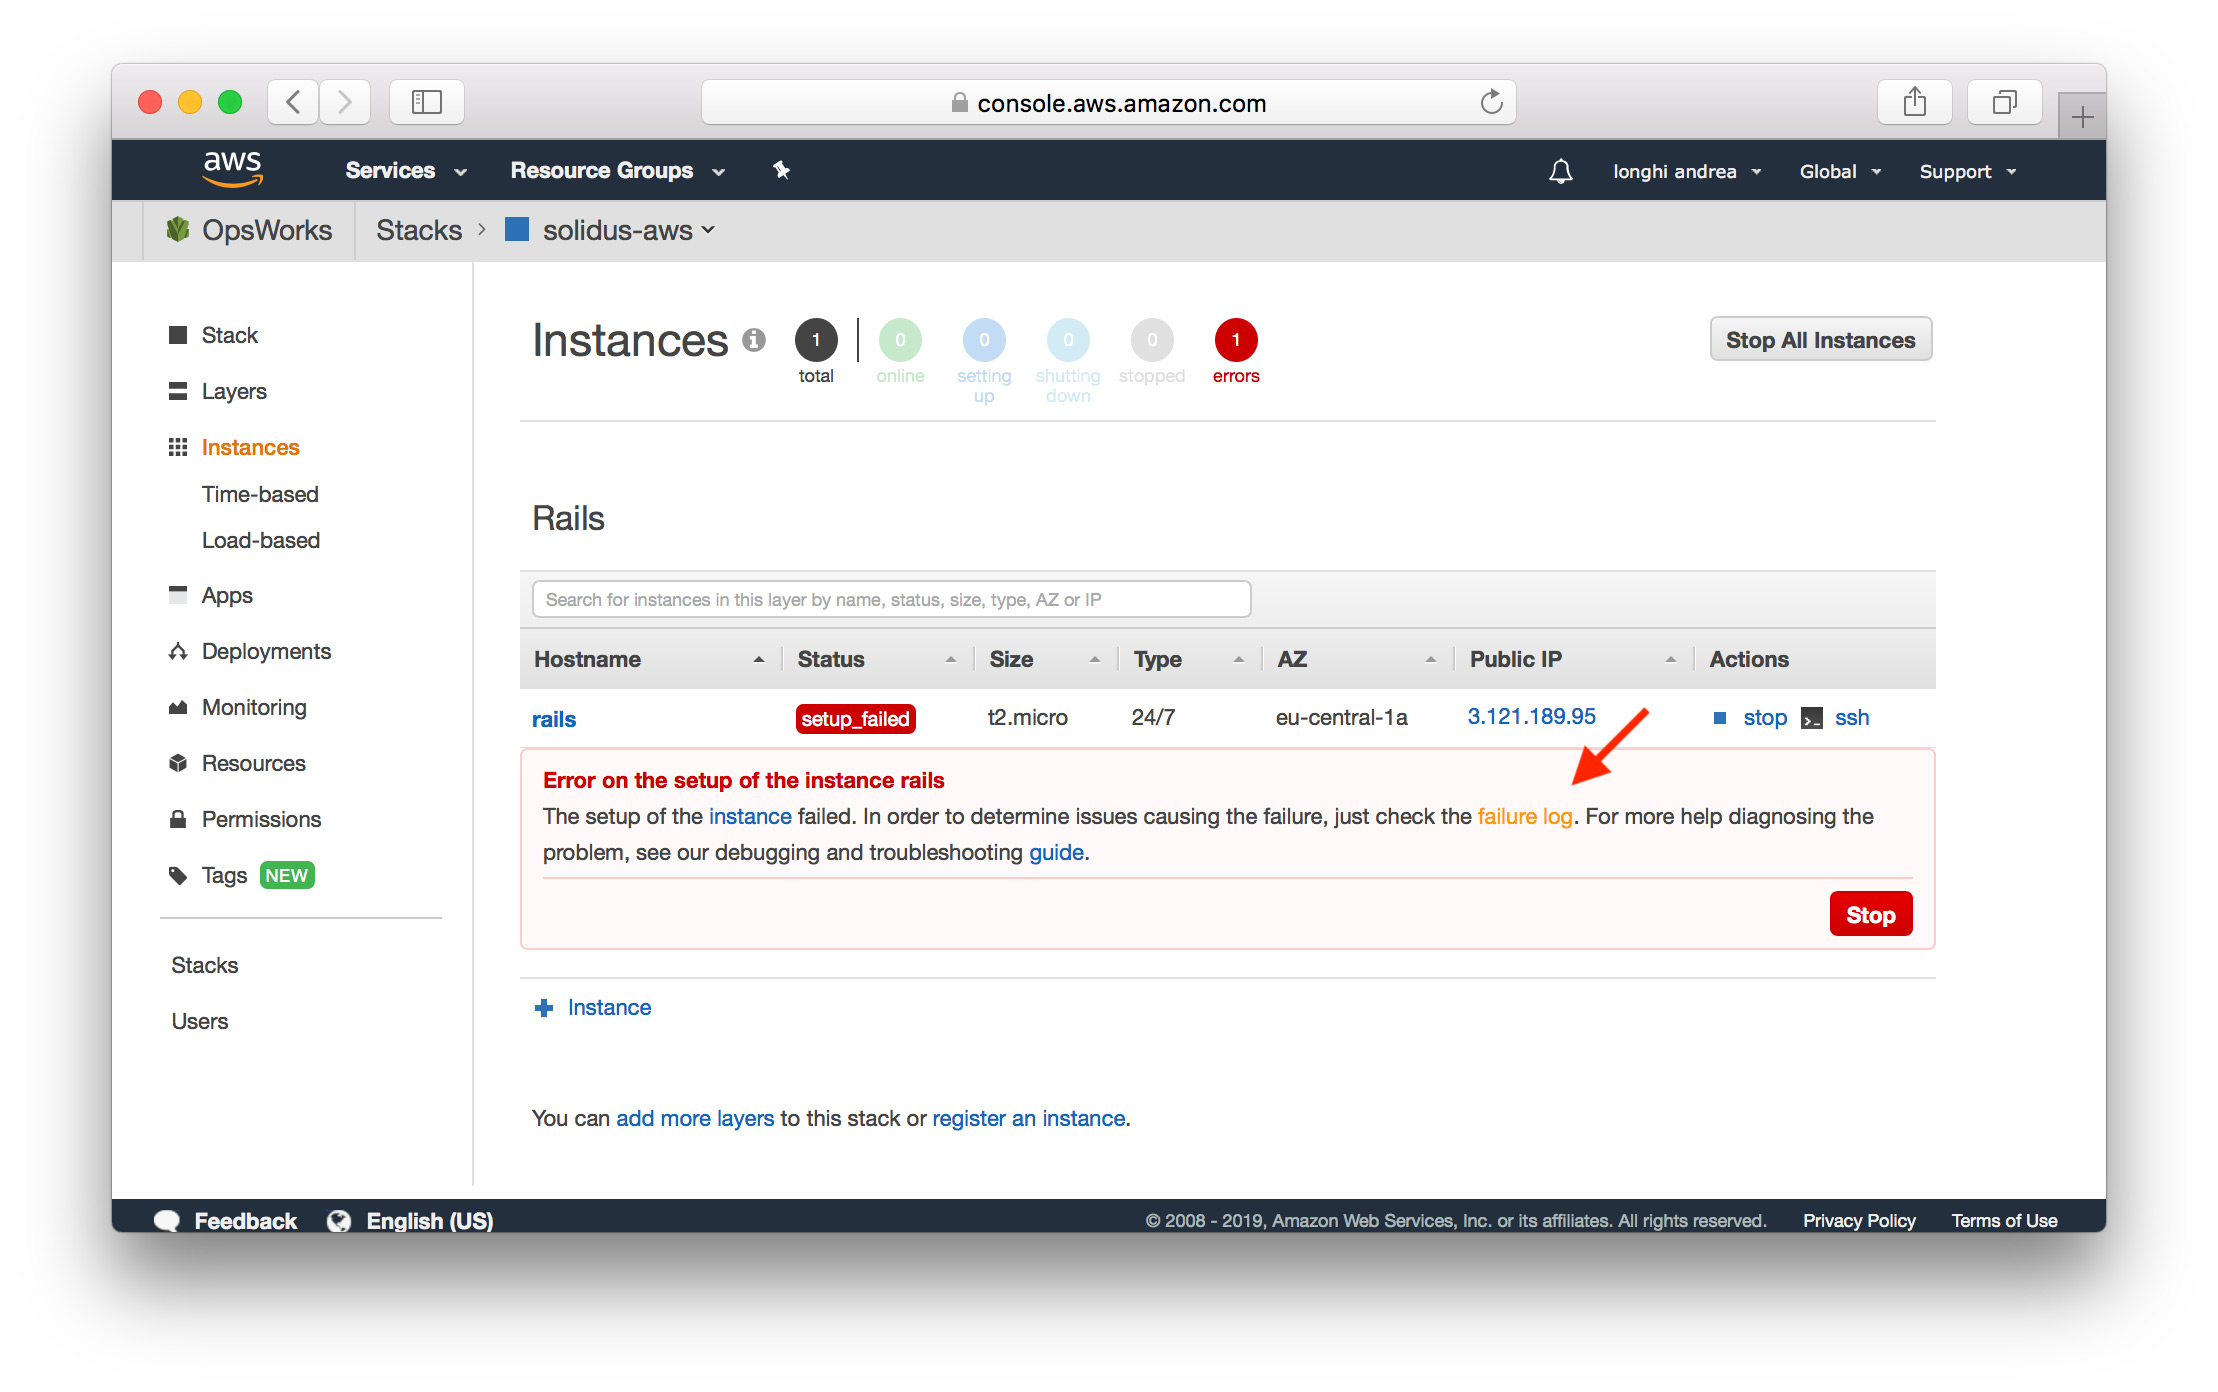2218x1392 pixels.
Task: Click the Instances info icon
Action: (x=754, y=340)
